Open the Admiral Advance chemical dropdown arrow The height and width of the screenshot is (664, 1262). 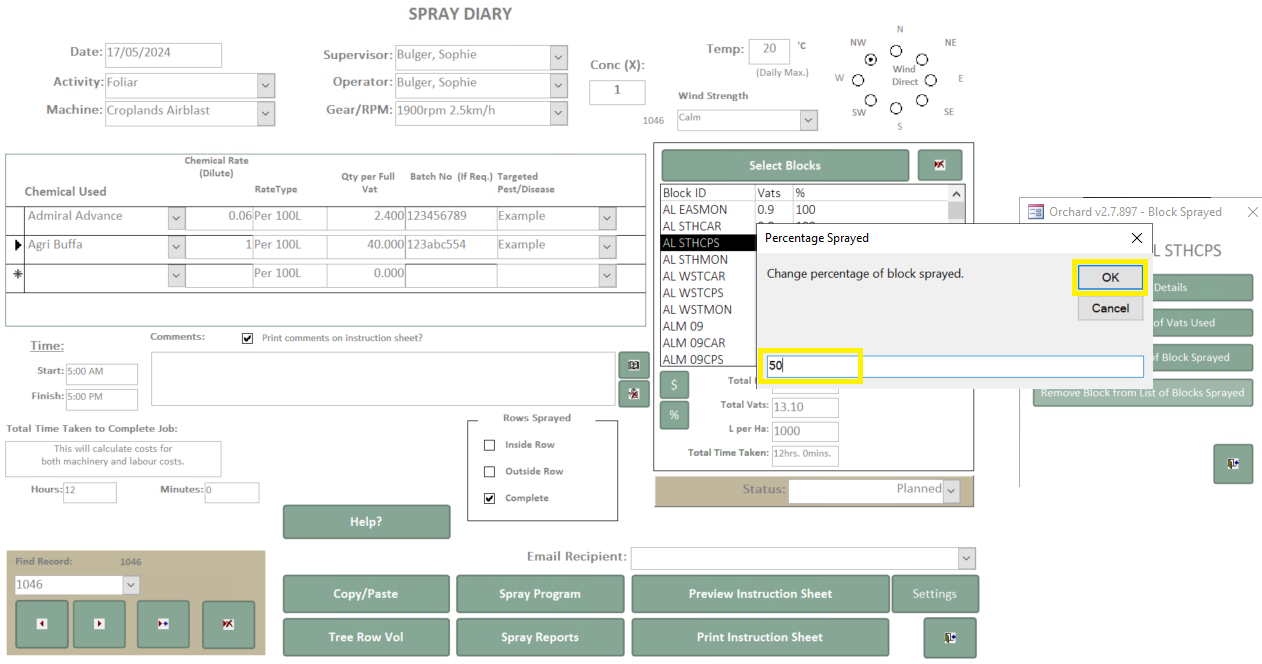pyautogui.click(x=177, y=217)
